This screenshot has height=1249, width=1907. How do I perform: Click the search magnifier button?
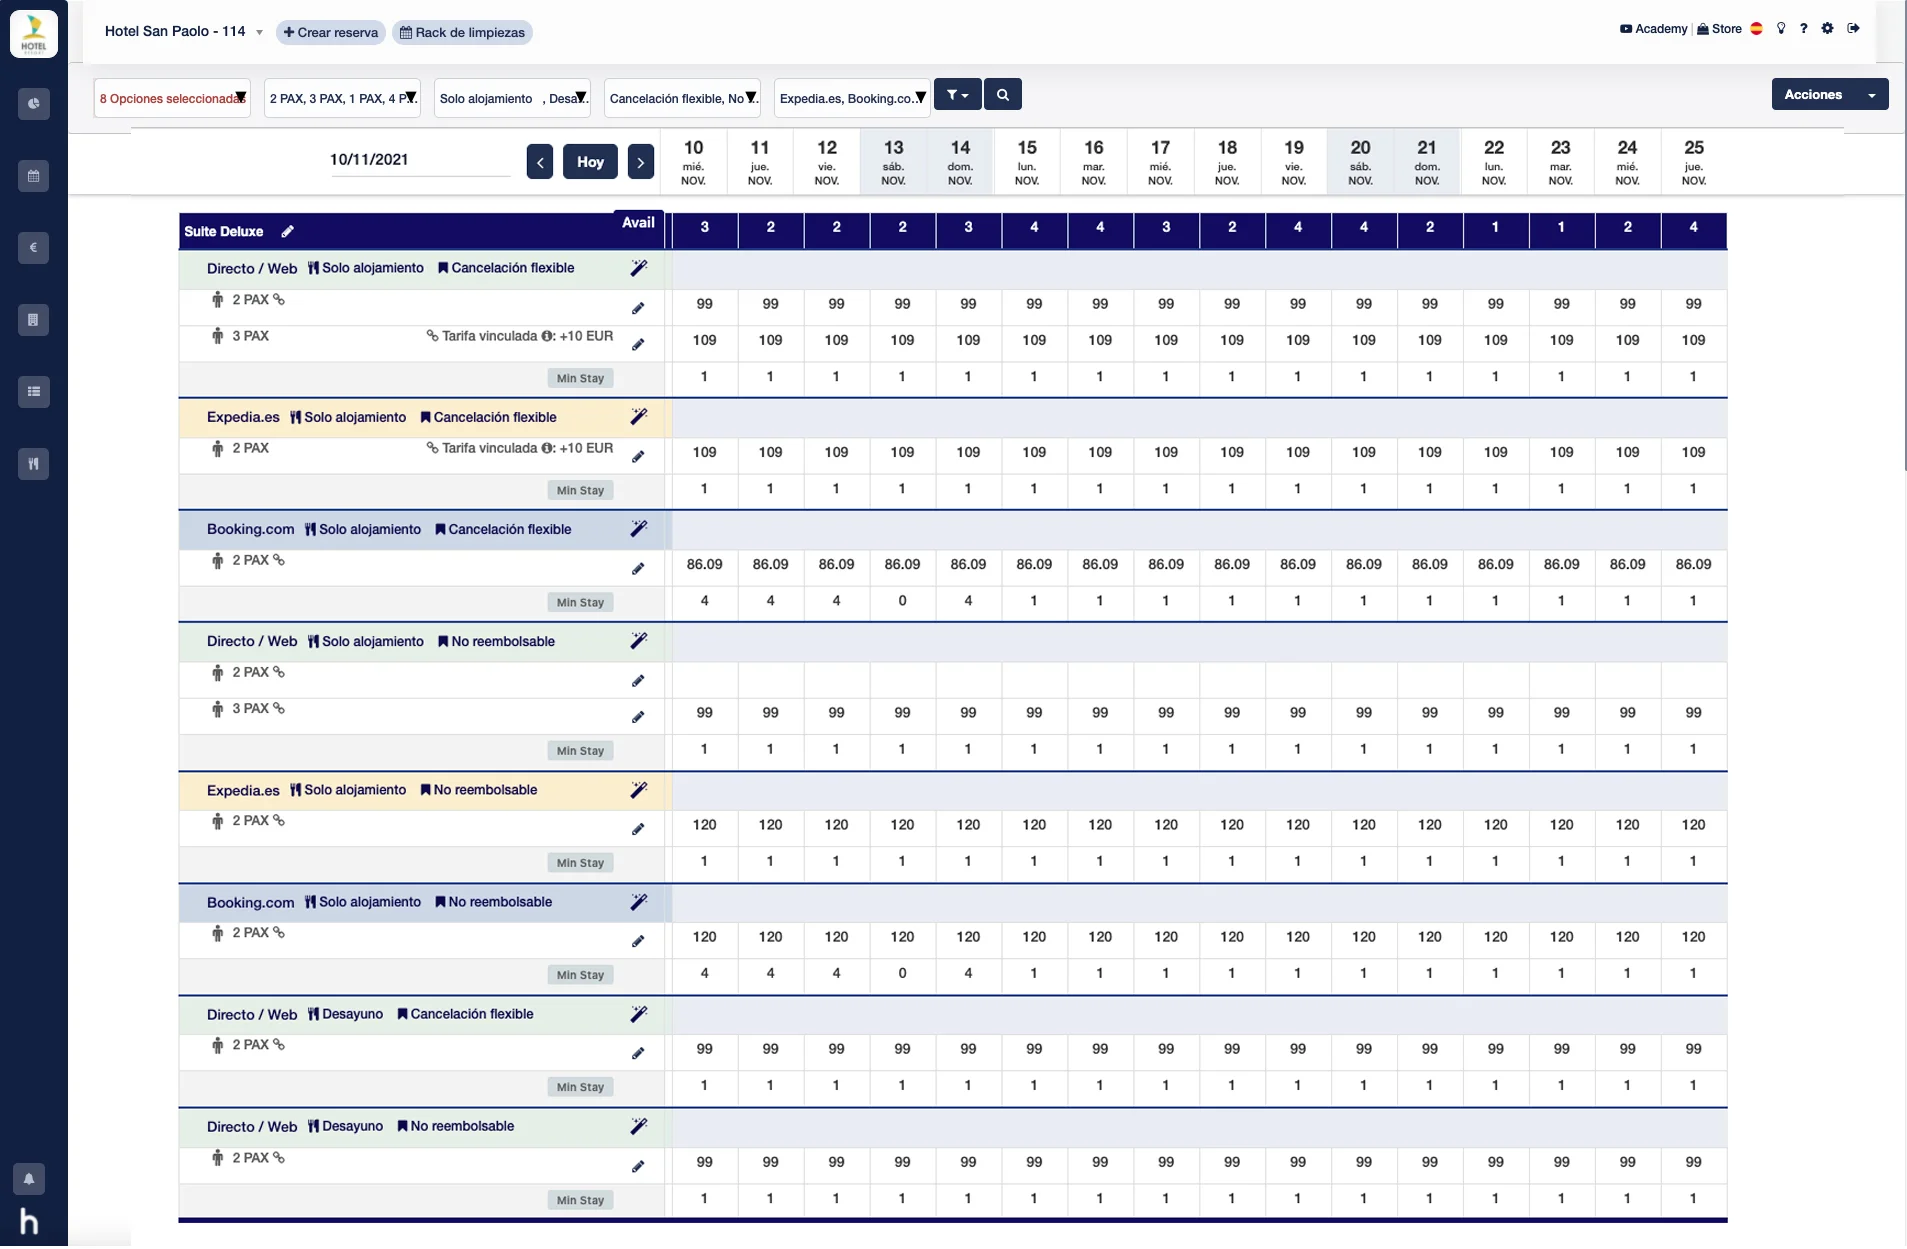pyautogui.click(x=1002, y=95)
